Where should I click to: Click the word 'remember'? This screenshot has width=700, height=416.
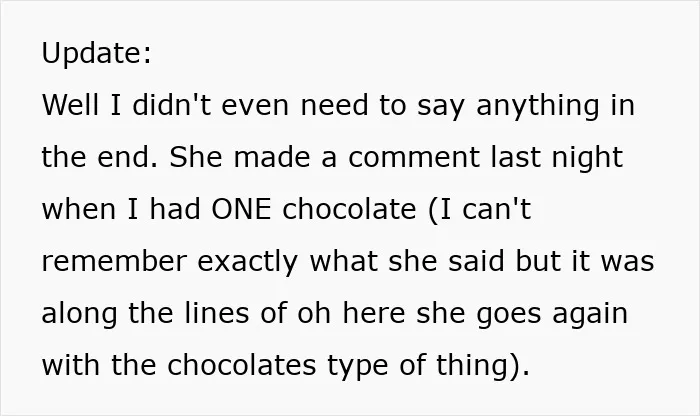[x=114, y=261]
